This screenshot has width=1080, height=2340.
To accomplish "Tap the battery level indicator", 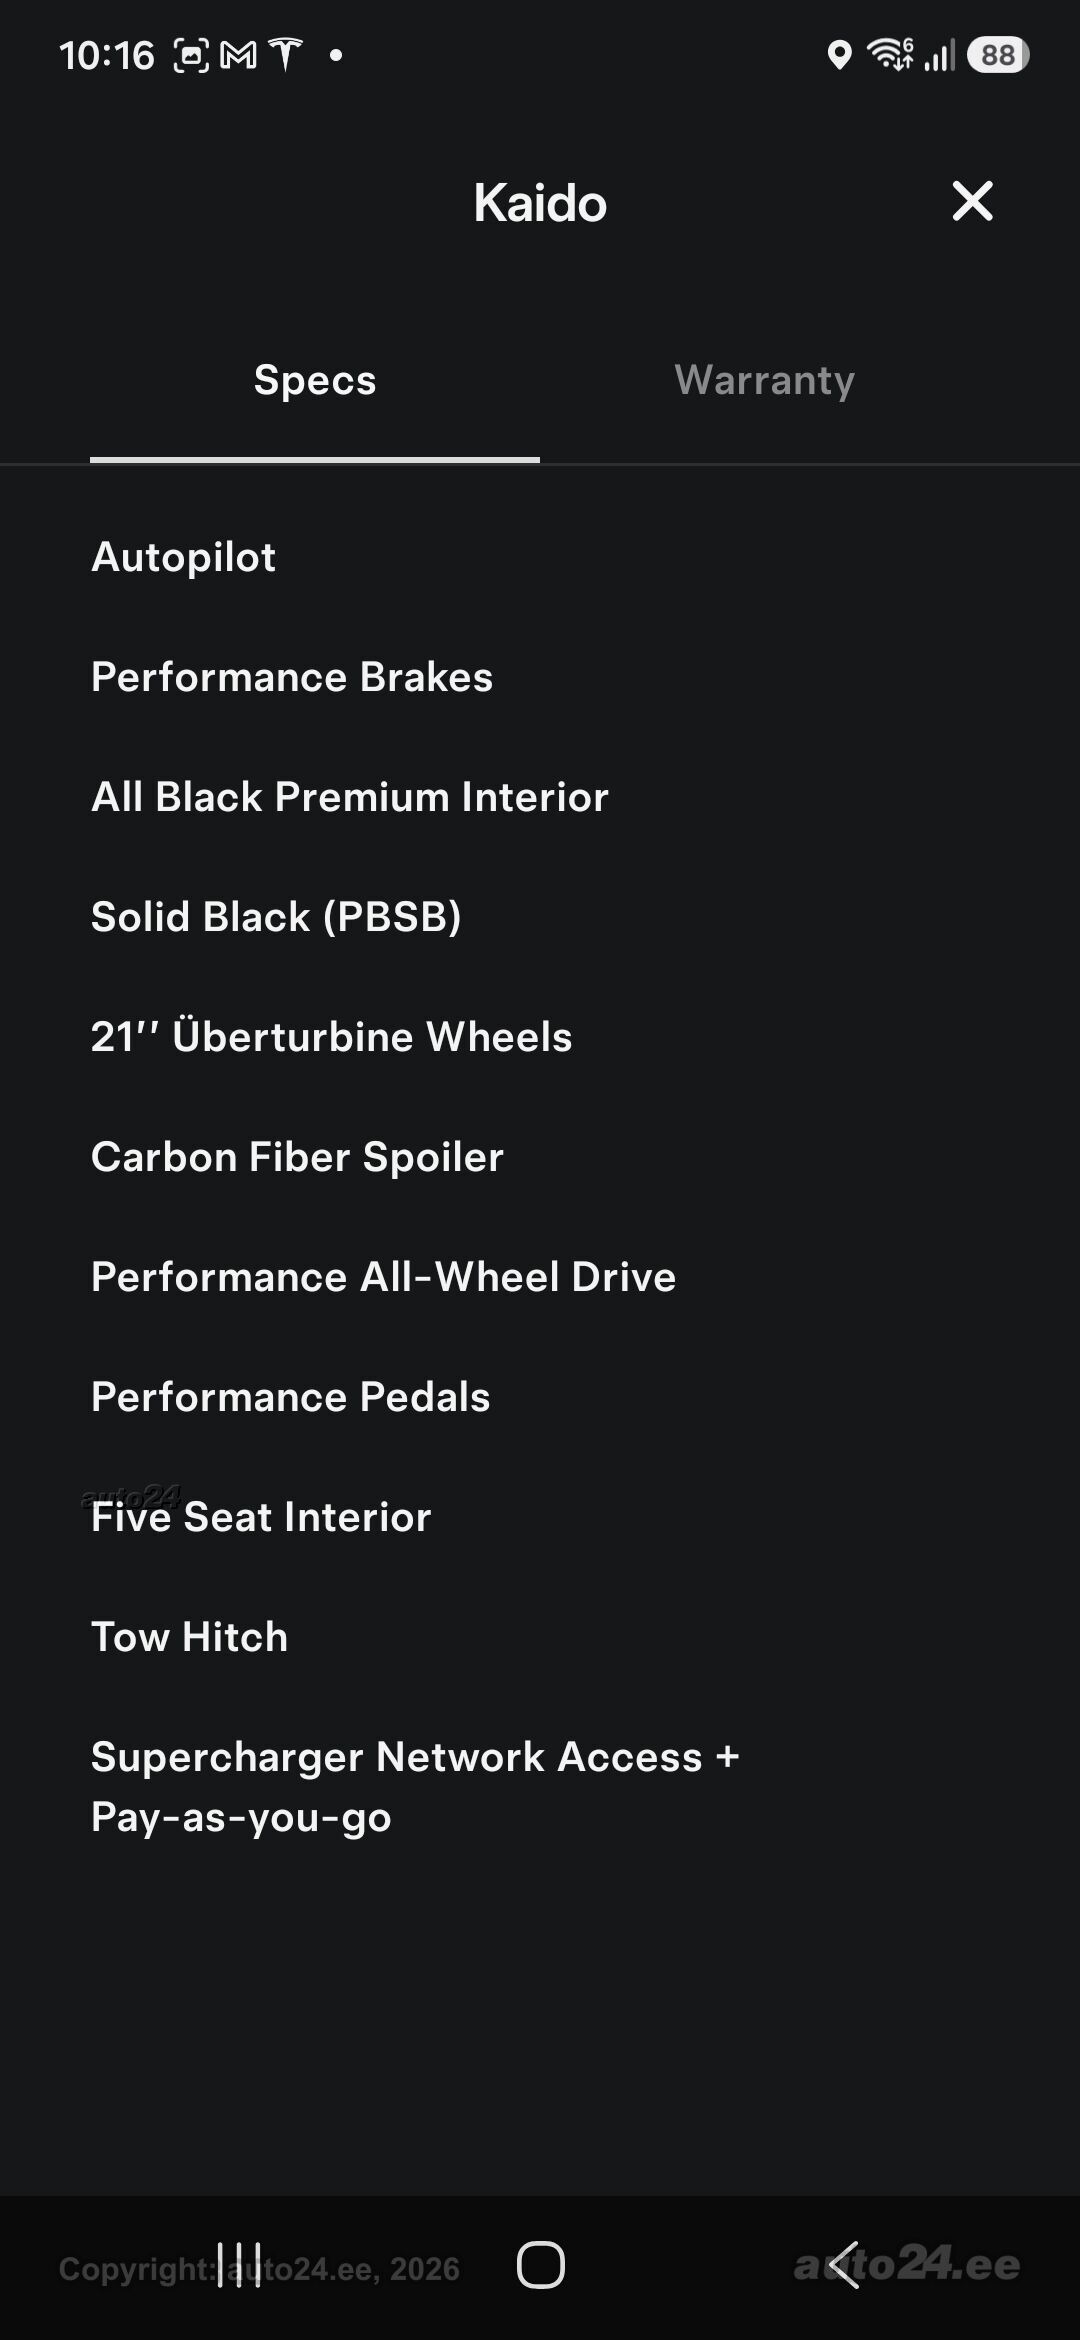I will click(998, 55).
